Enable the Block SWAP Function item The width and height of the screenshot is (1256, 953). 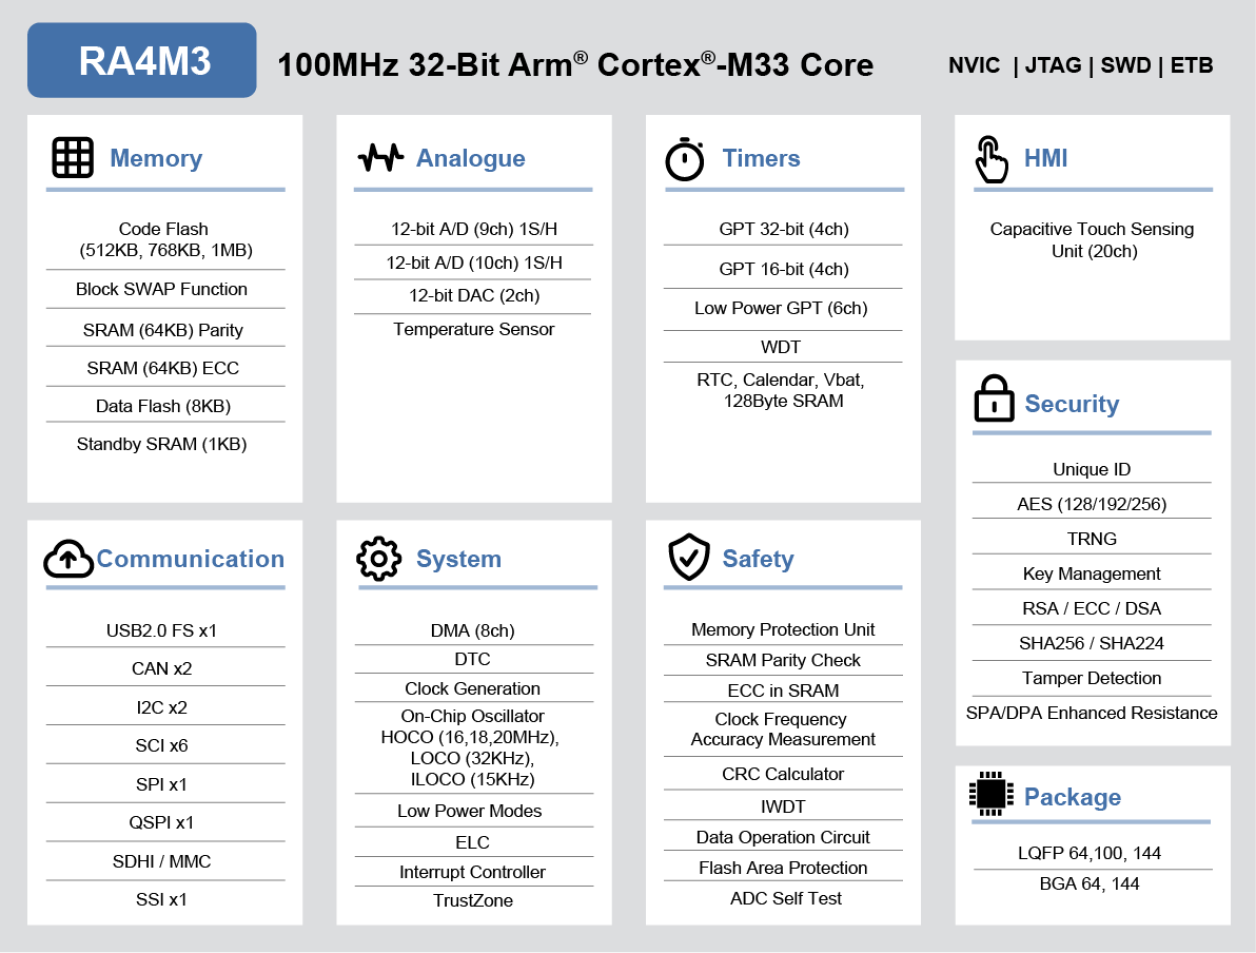162,289
